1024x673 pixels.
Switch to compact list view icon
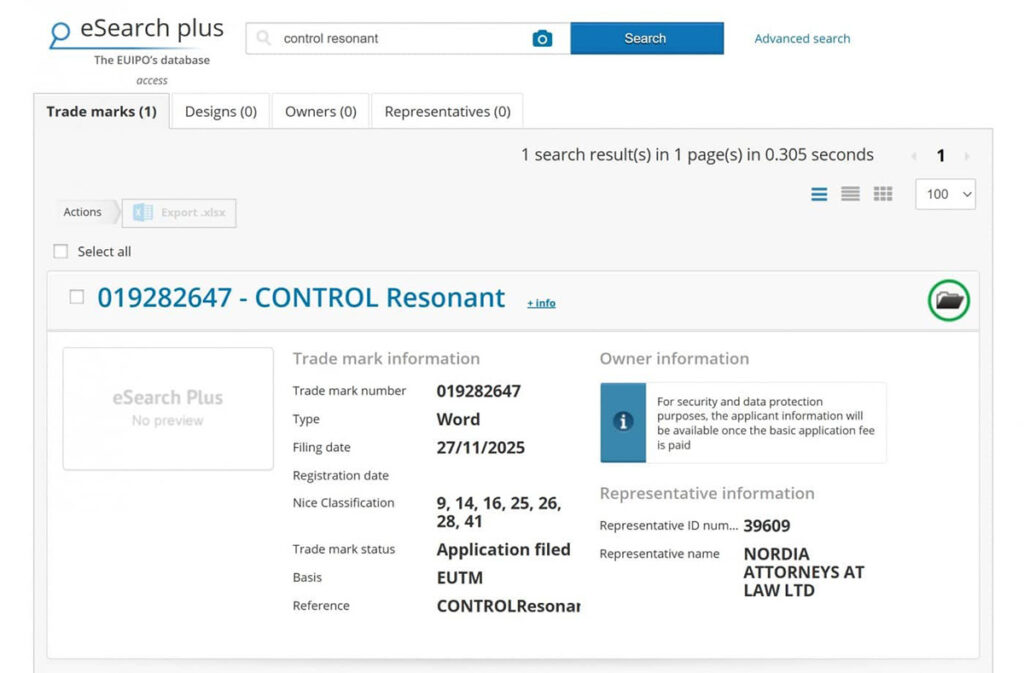850,194
